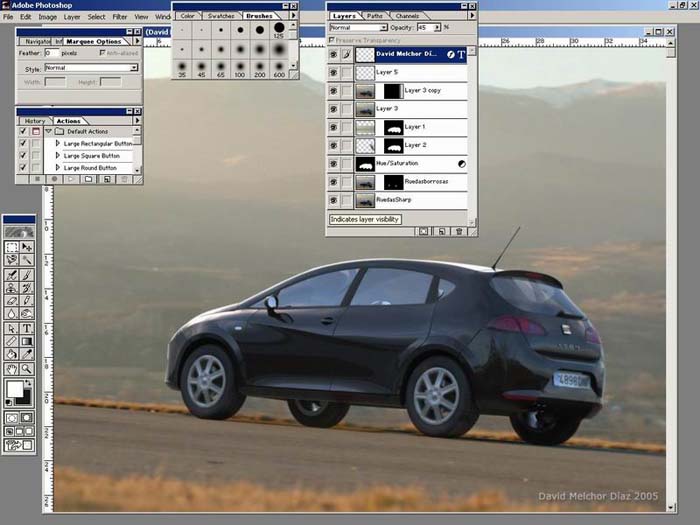
Task: Select the Type tool
Action: pyautogui.click(x=27, y=328)
